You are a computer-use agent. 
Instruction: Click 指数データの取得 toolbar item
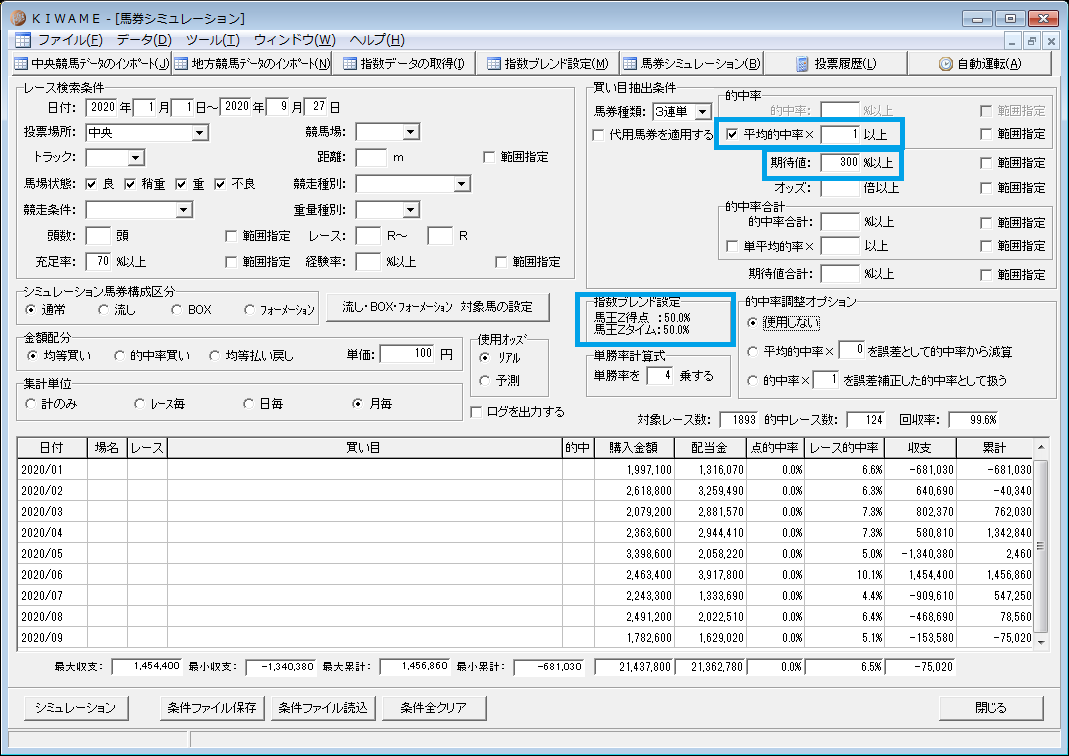pos(404,63)
